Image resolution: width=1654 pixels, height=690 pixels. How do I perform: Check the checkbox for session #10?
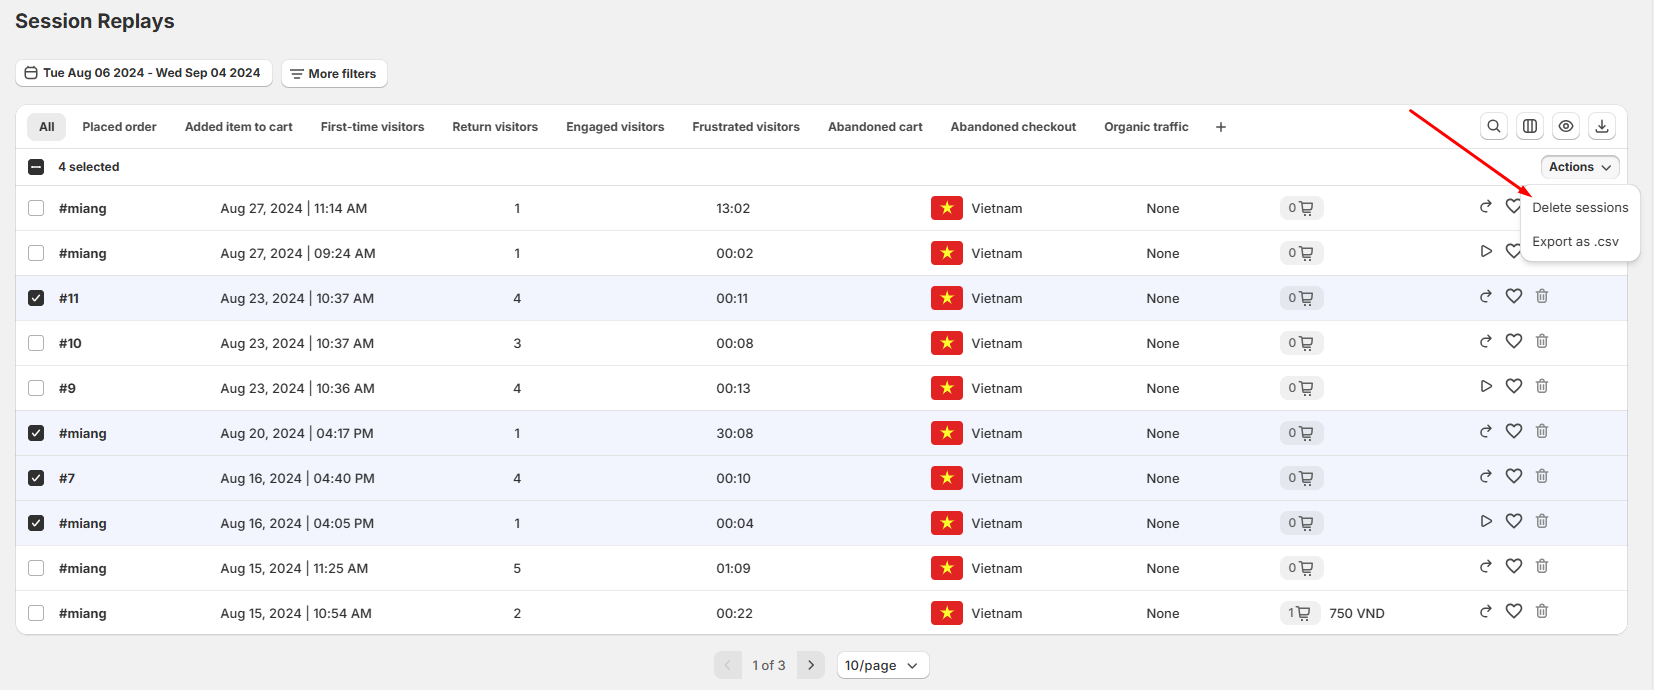pos(36,343)
